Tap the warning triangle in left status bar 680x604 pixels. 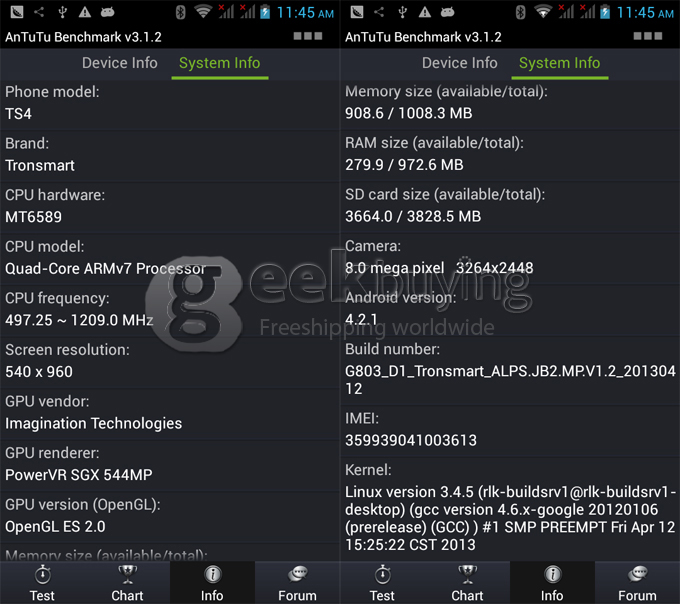84,12
